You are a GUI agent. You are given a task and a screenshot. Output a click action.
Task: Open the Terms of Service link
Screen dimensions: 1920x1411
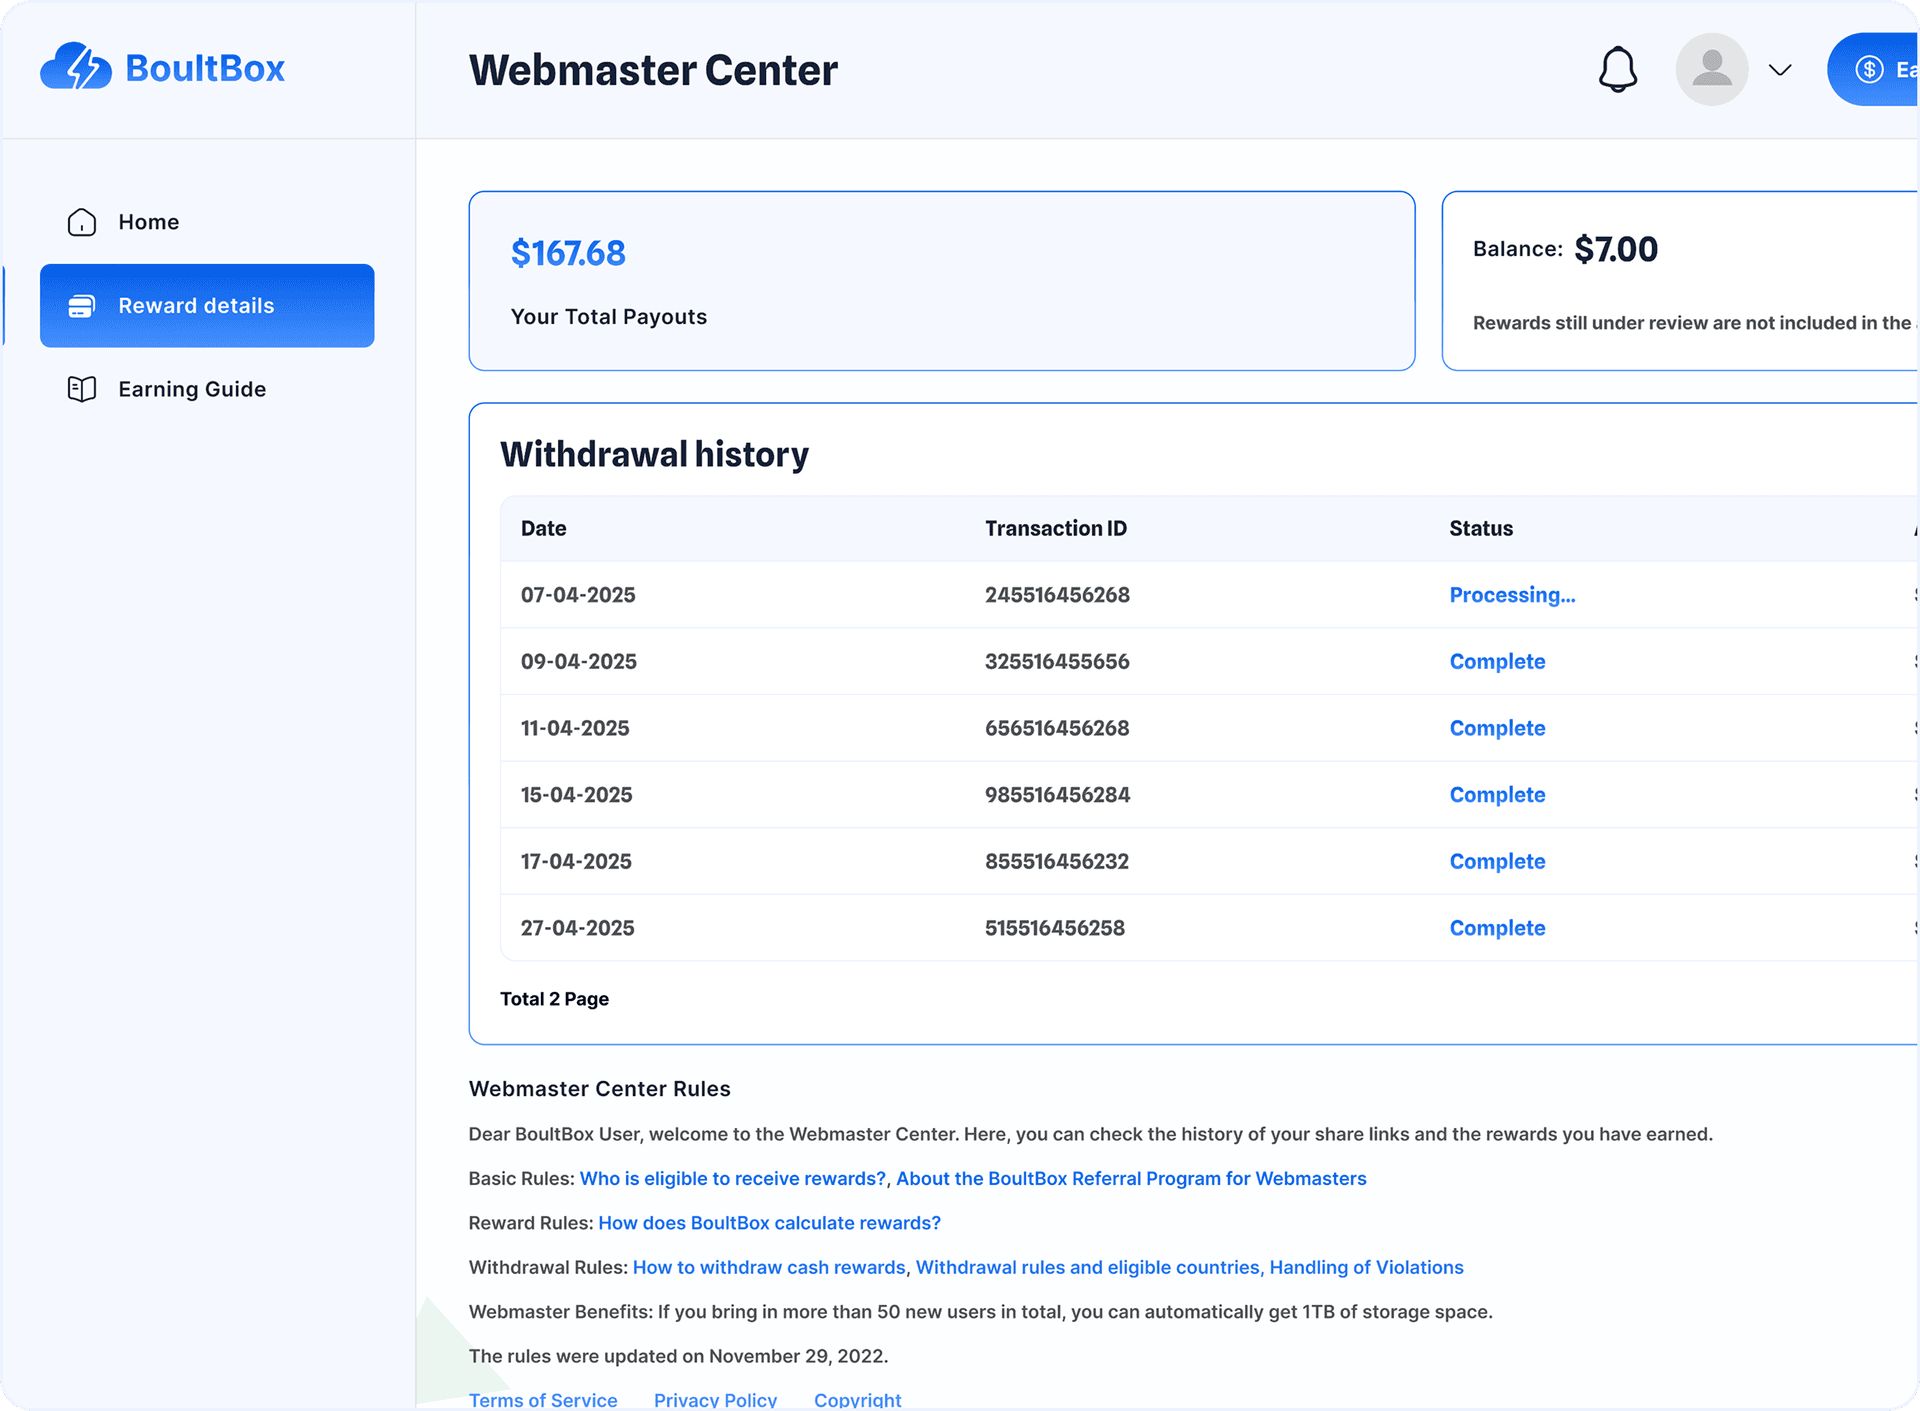[543, 1398]
